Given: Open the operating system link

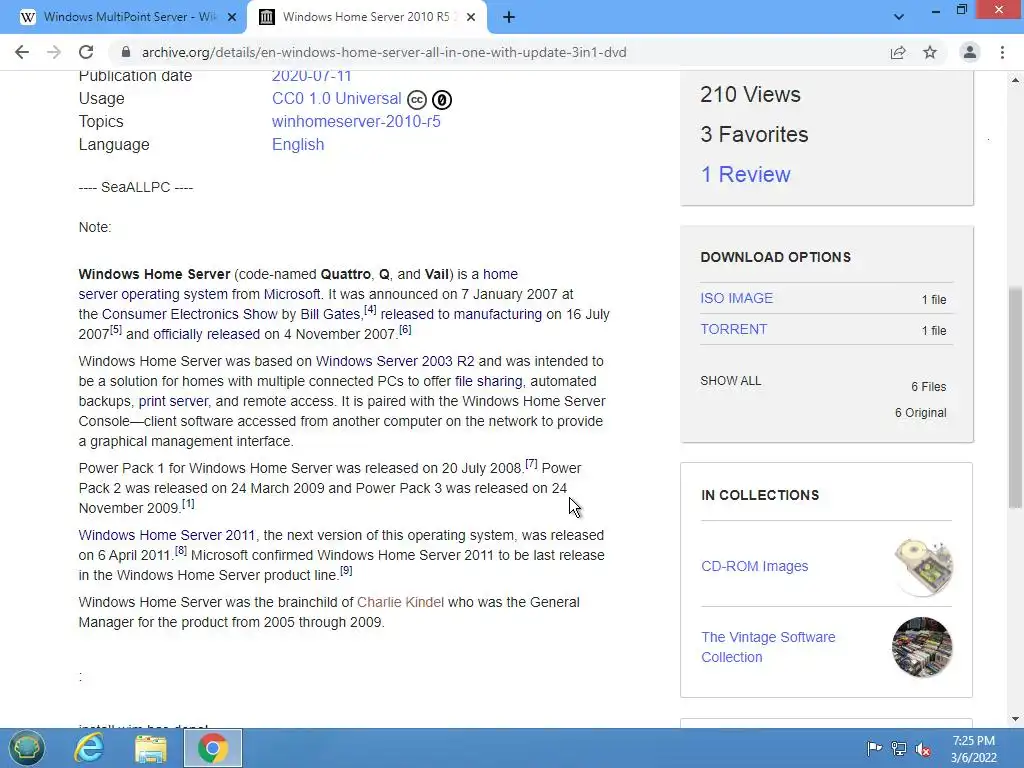Looking at the screenshot, I should point(174,294).
